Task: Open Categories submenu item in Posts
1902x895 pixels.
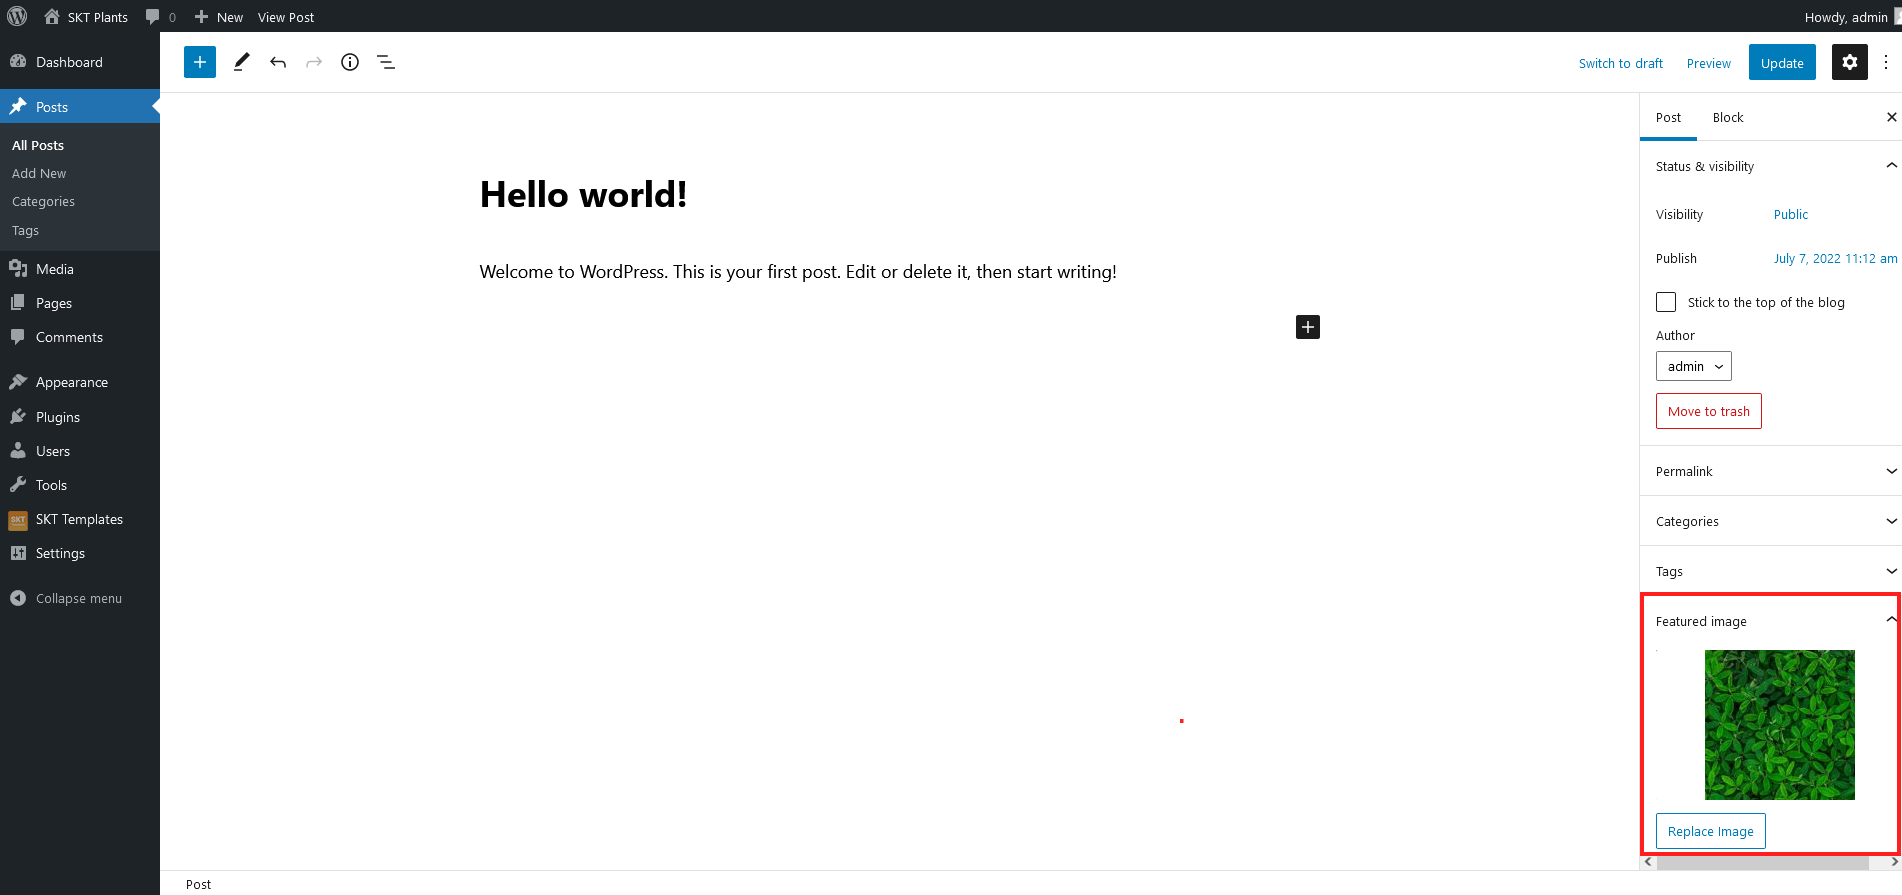Action: (x=43, y=201)
